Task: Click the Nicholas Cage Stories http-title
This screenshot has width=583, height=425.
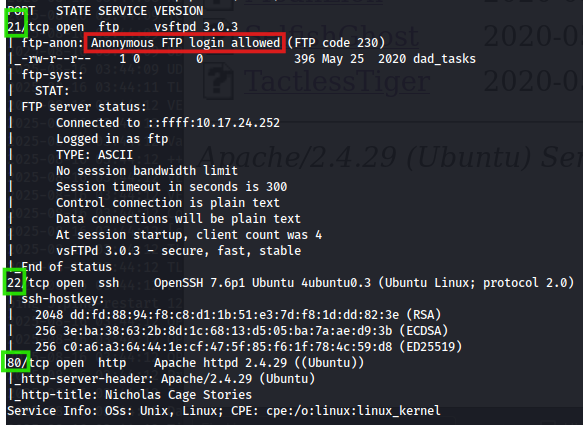Action: tap(178, 395)
